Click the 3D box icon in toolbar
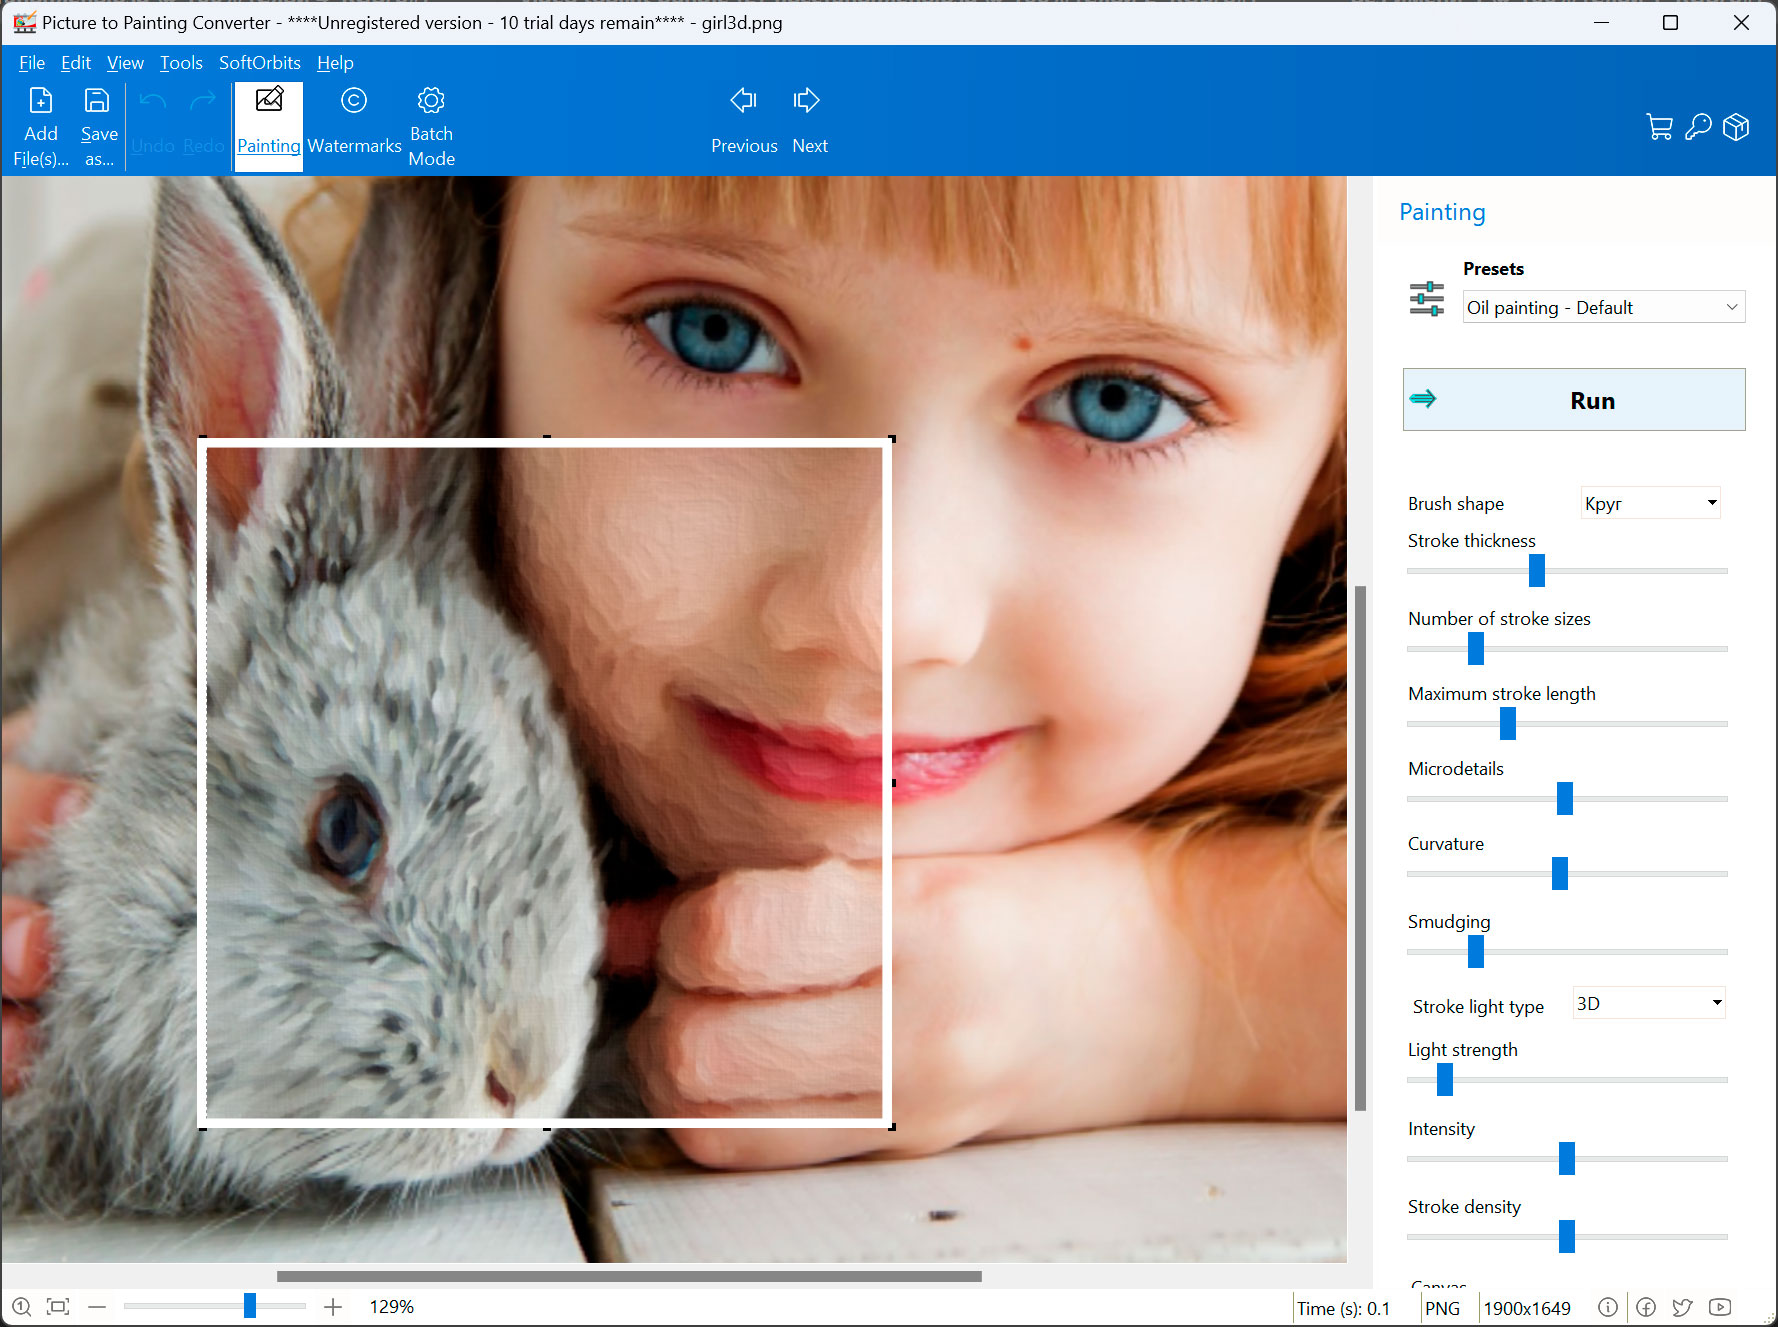The image size is (1778, 1327). click(x=1736, y=127)
